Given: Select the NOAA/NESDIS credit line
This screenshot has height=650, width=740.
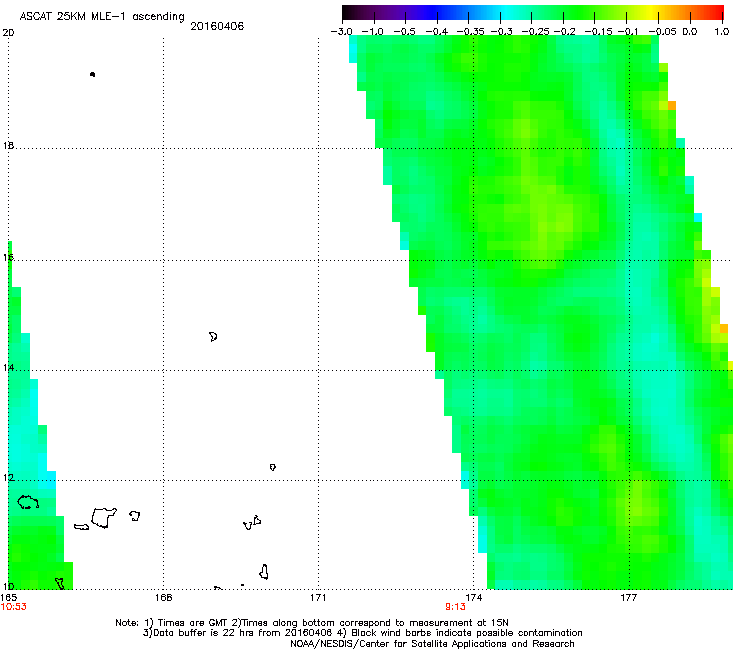Looking at the screenshot, I should (x=432, y=644).
